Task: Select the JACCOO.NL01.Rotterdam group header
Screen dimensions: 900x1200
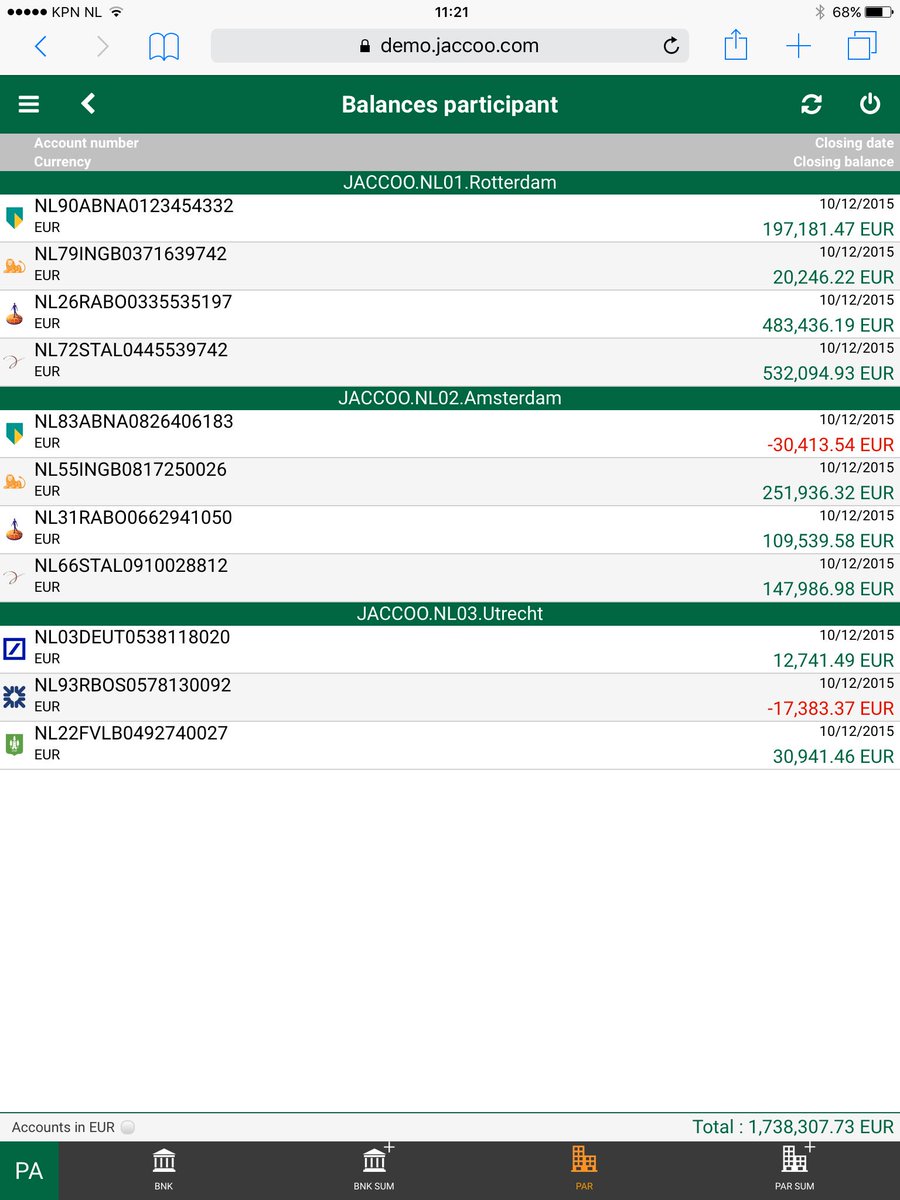Action: tap(450, 183)
